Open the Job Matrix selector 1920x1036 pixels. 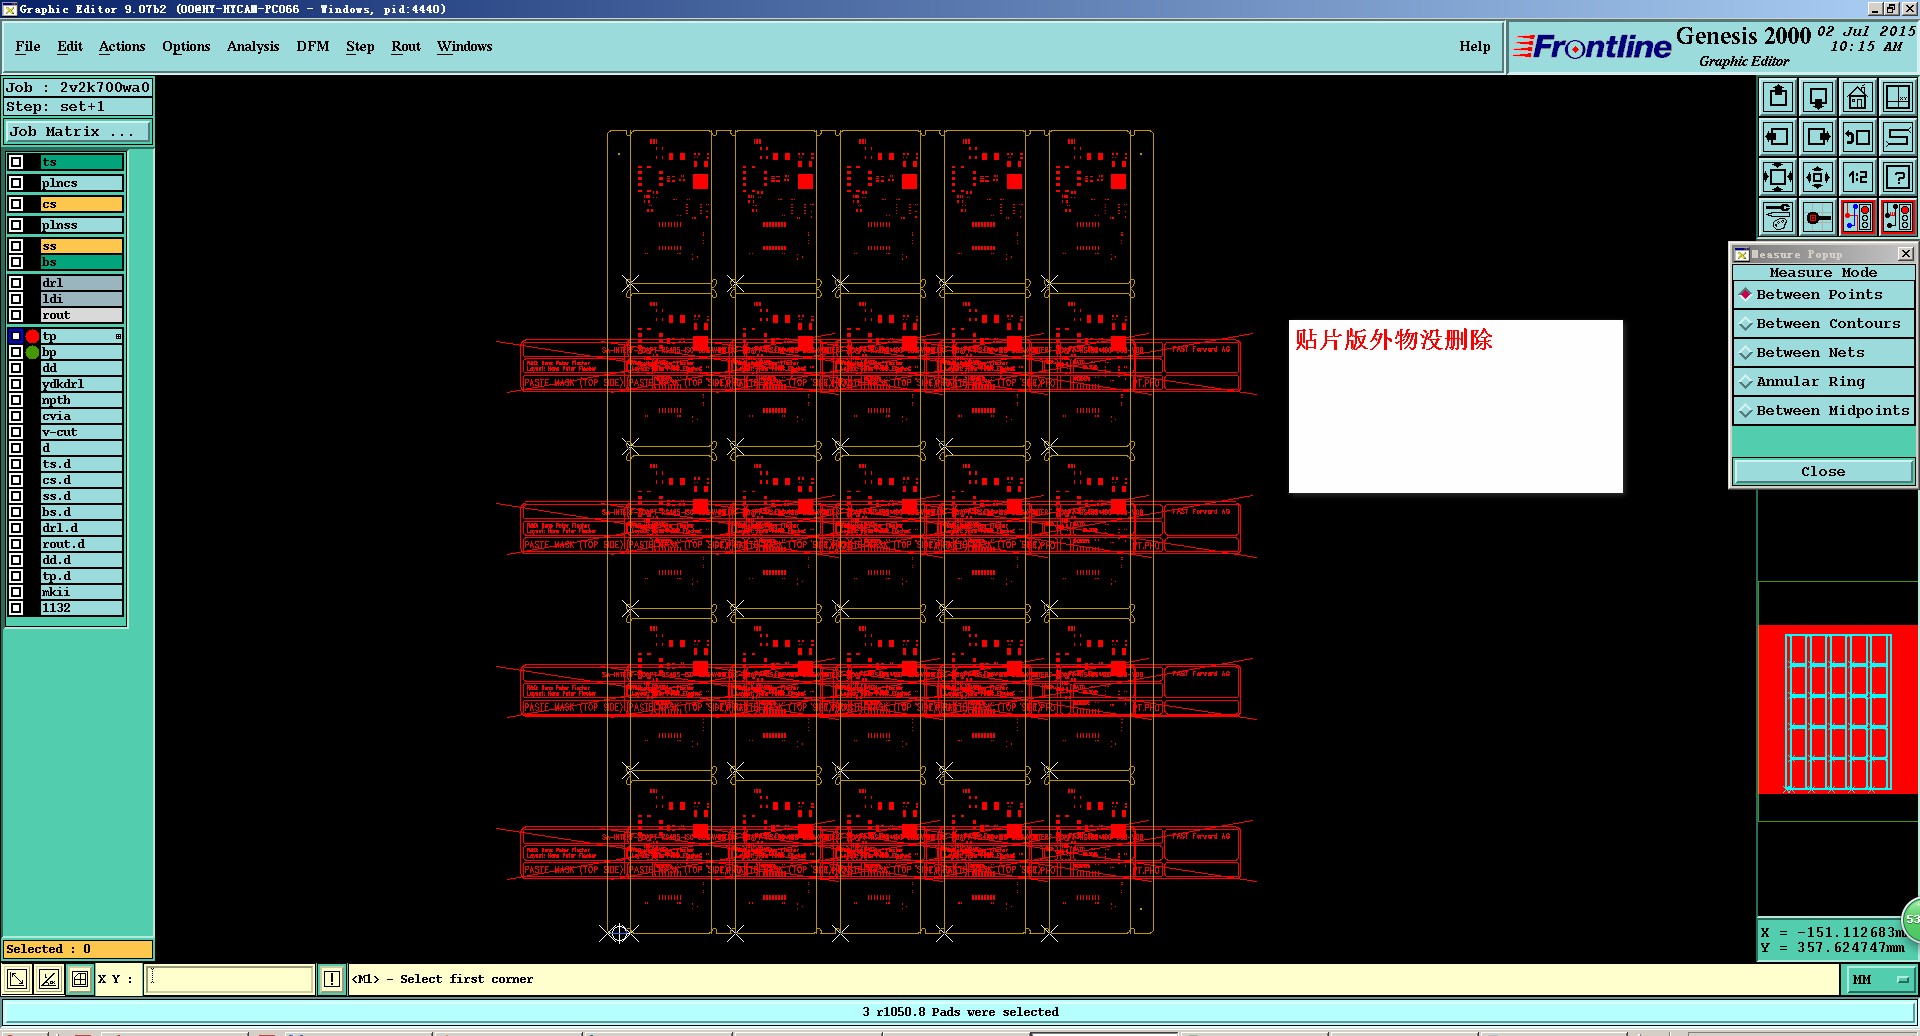click(x=78, y=132)
